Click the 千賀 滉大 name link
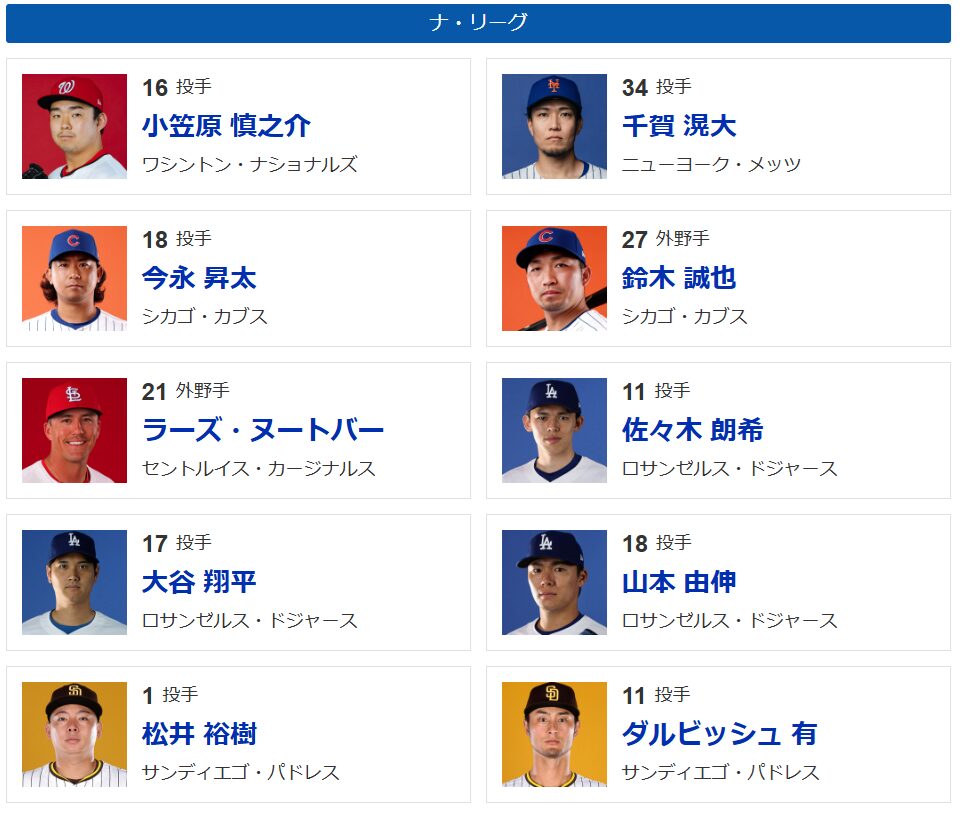This screenshot has height=815, width=962. tap(678, 126)
